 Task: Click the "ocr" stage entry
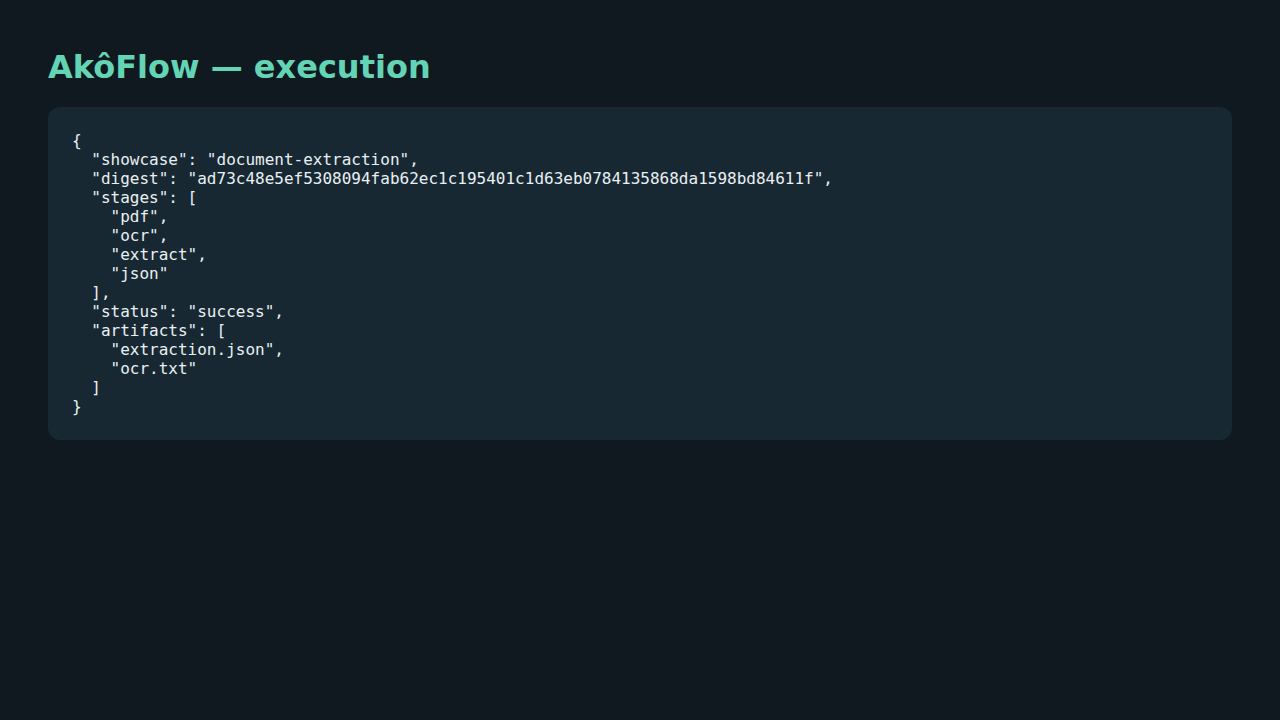click(x=135, y=236)
